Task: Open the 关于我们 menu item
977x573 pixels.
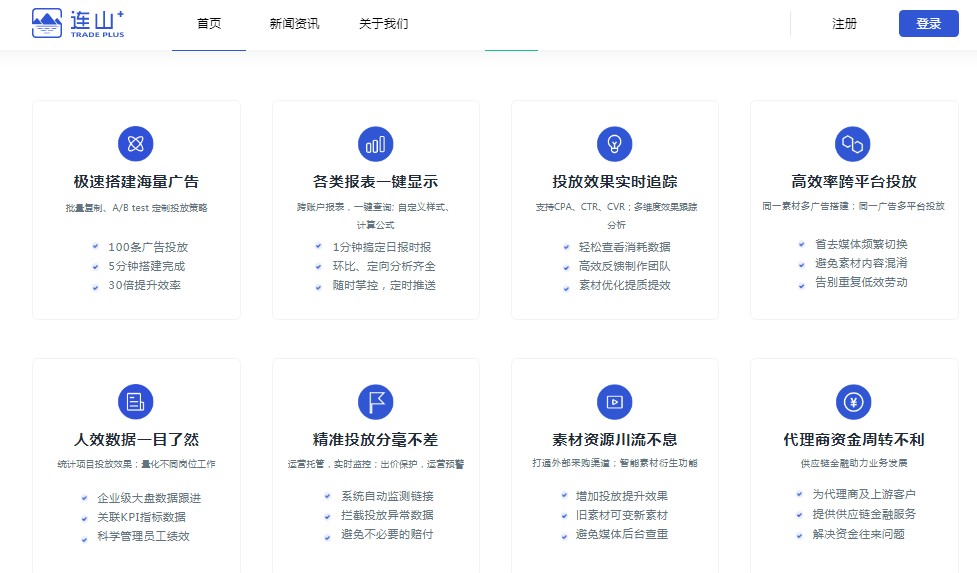Action: point(383,24)
